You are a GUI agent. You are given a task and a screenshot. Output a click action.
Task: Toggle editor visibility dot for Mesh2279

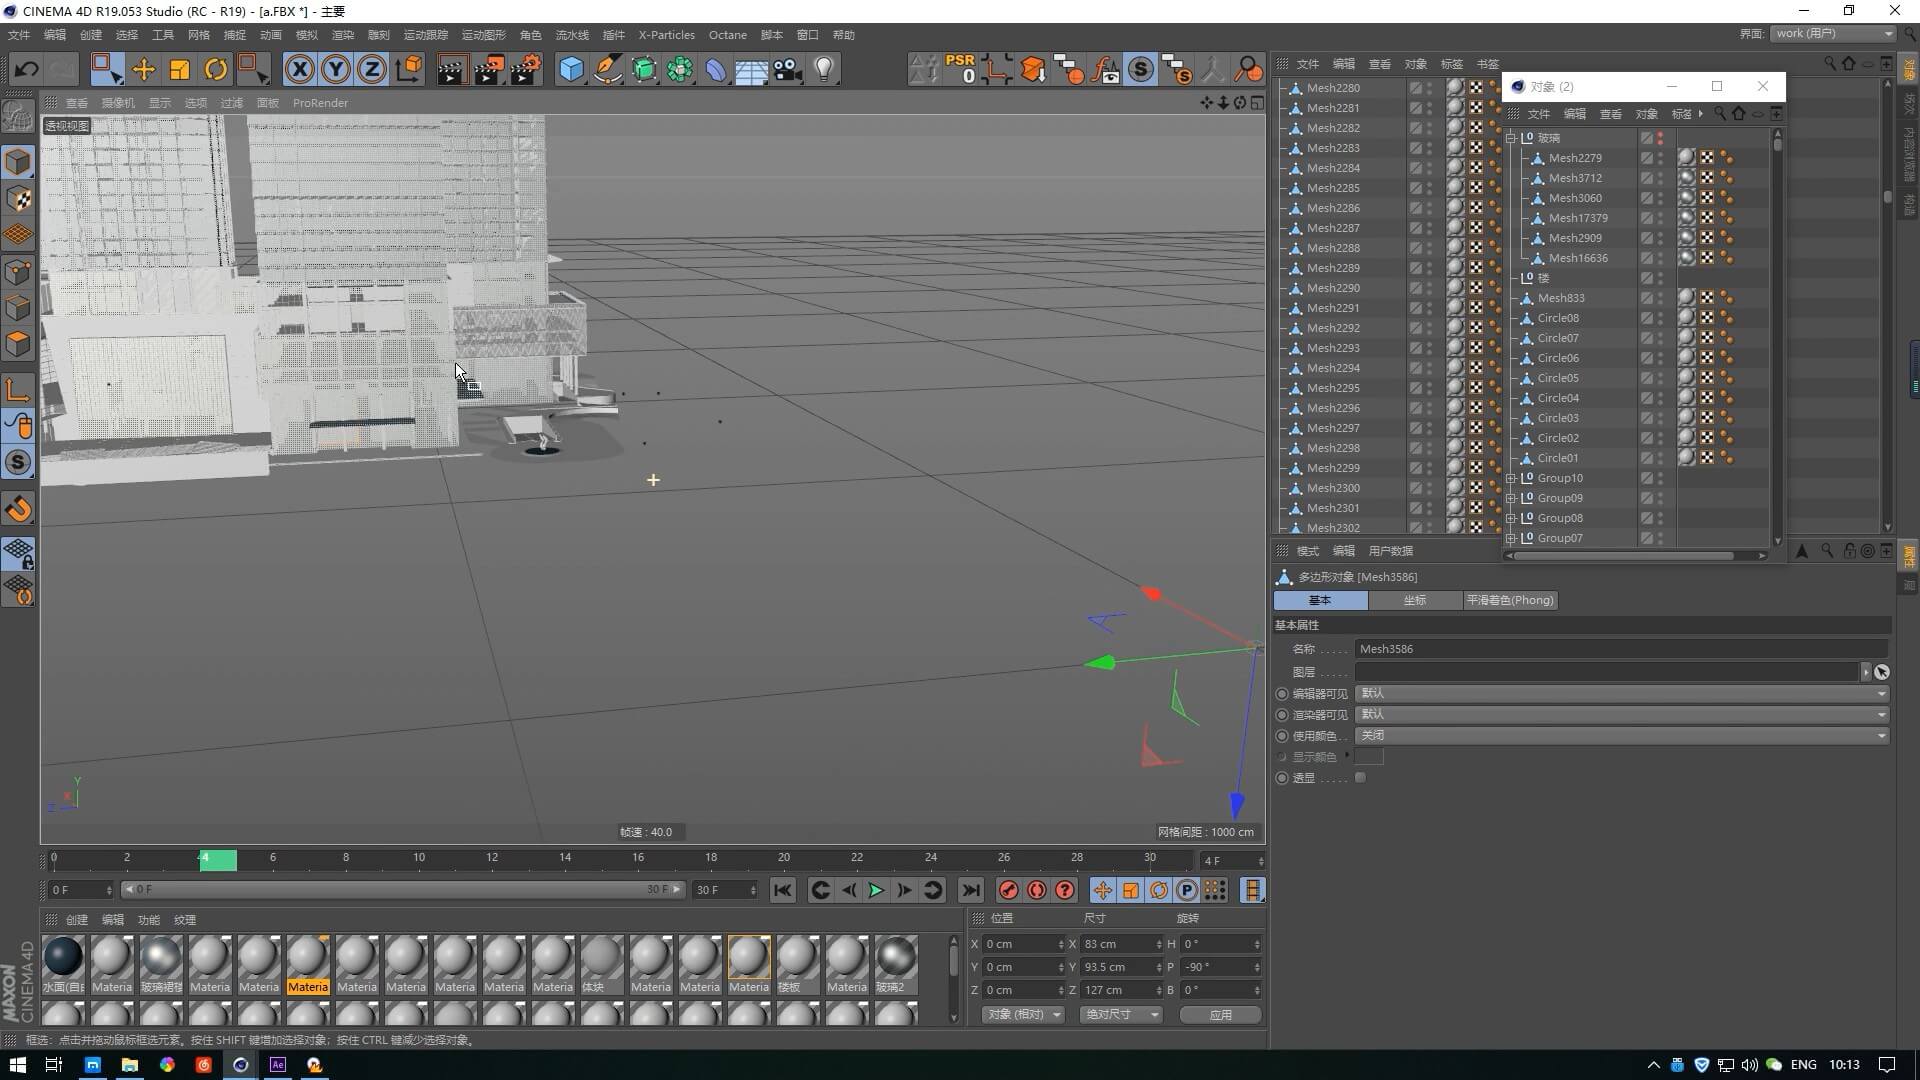point(1661,154)
